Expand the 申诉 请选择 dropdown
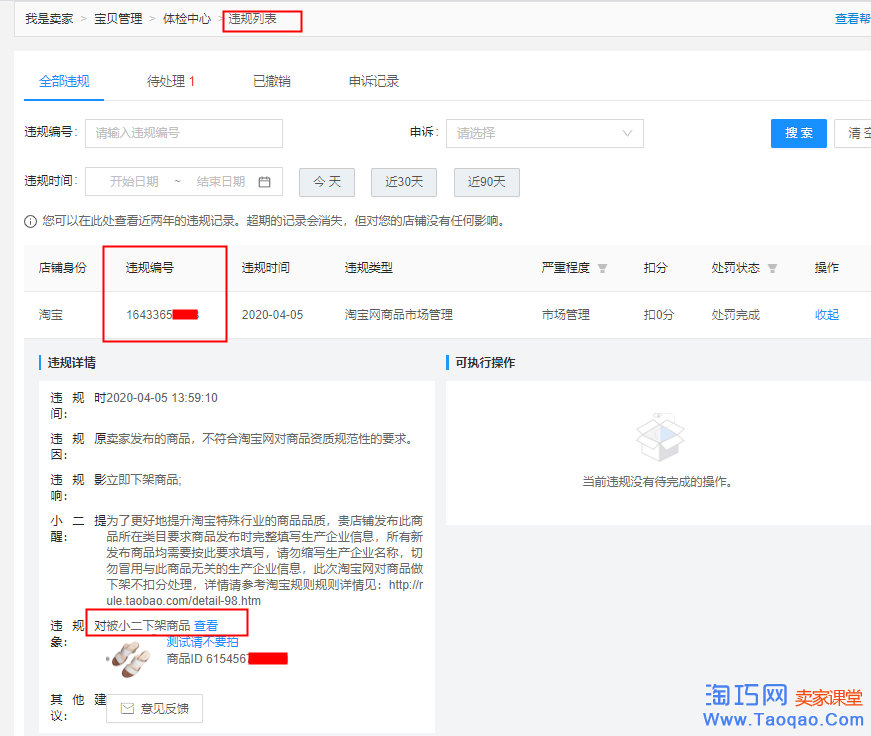871x736 pixels. (x=544, y=133)
